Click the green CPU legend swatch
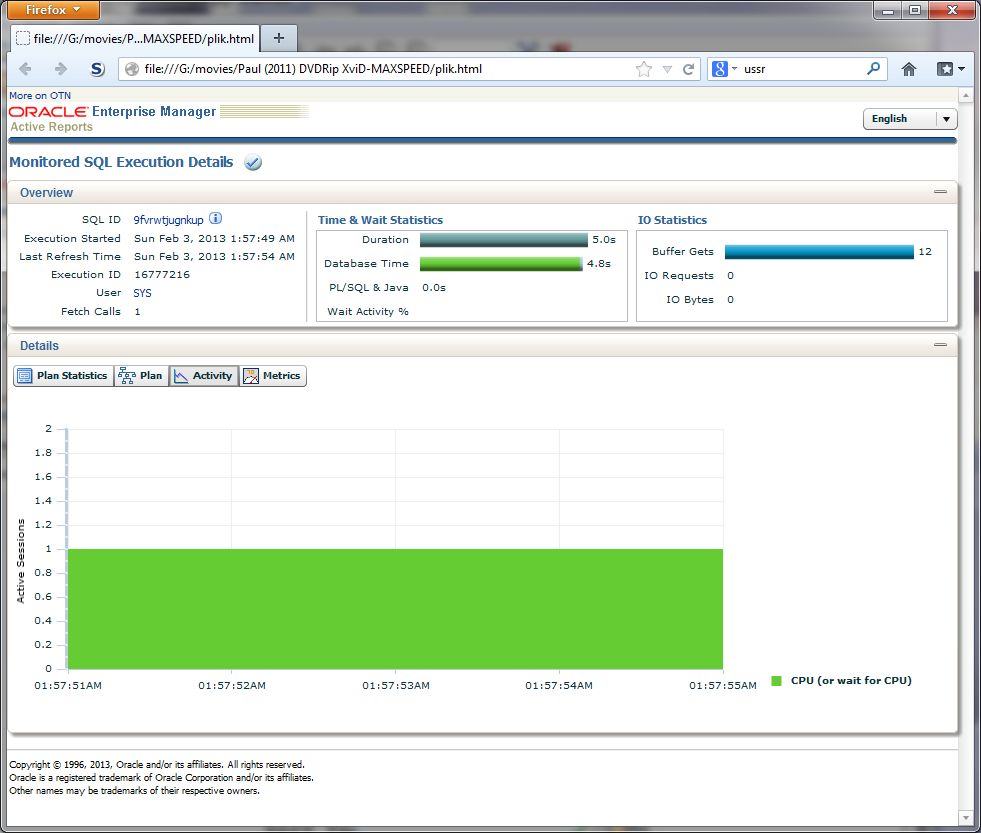The height and width of the screenshot is (833, 981). [776, 681]
